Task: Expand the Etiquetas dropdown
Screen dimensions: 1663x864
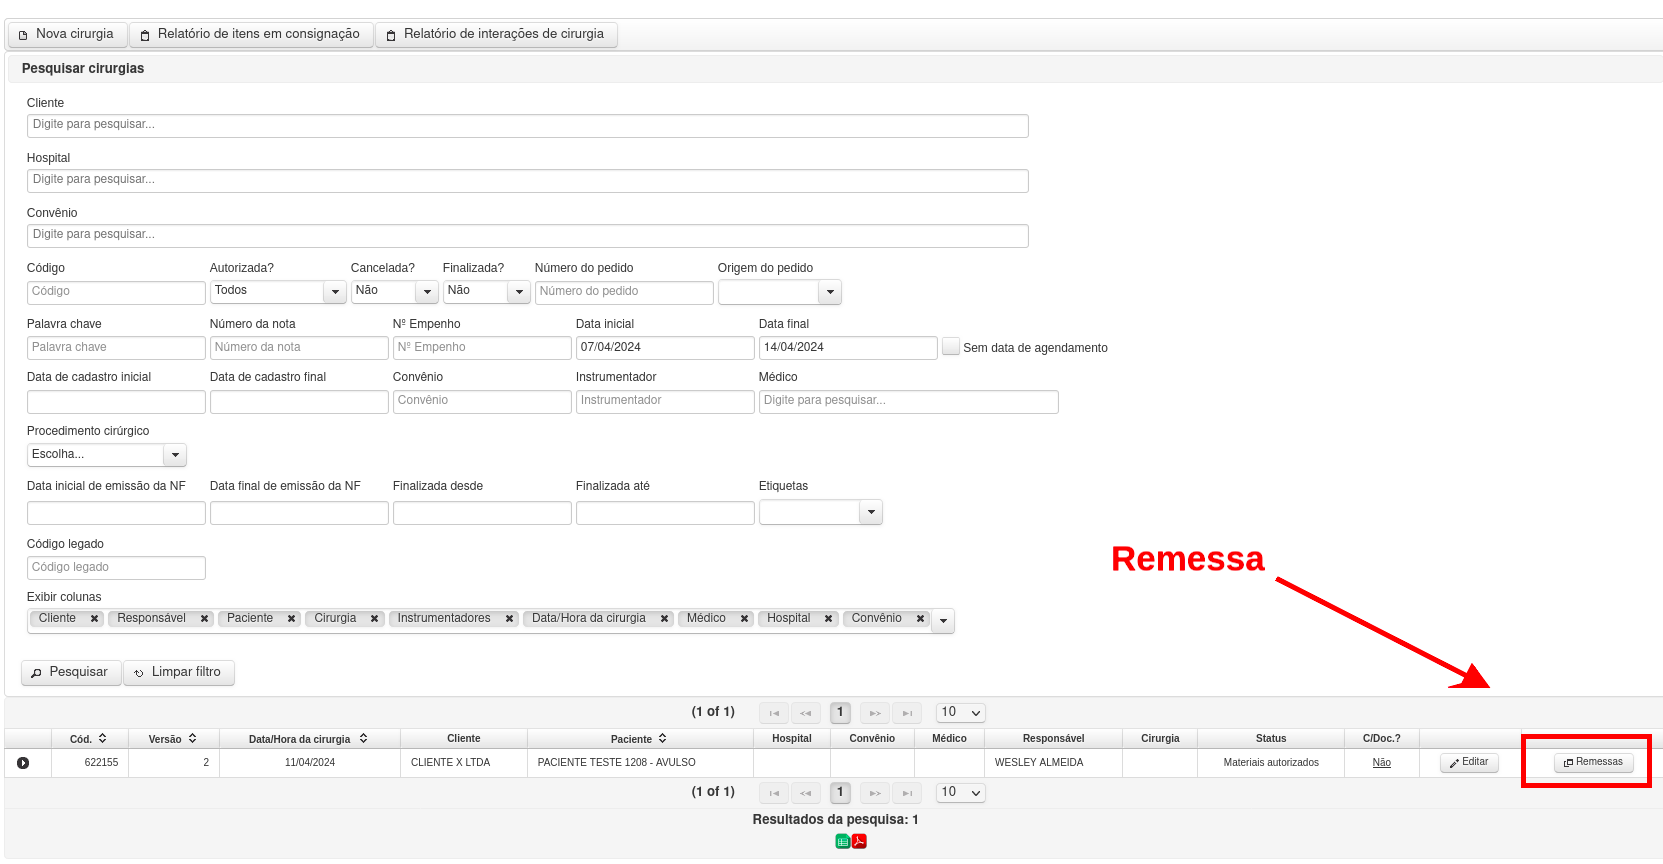Action: pyautogui.click(x=871, y=512)
